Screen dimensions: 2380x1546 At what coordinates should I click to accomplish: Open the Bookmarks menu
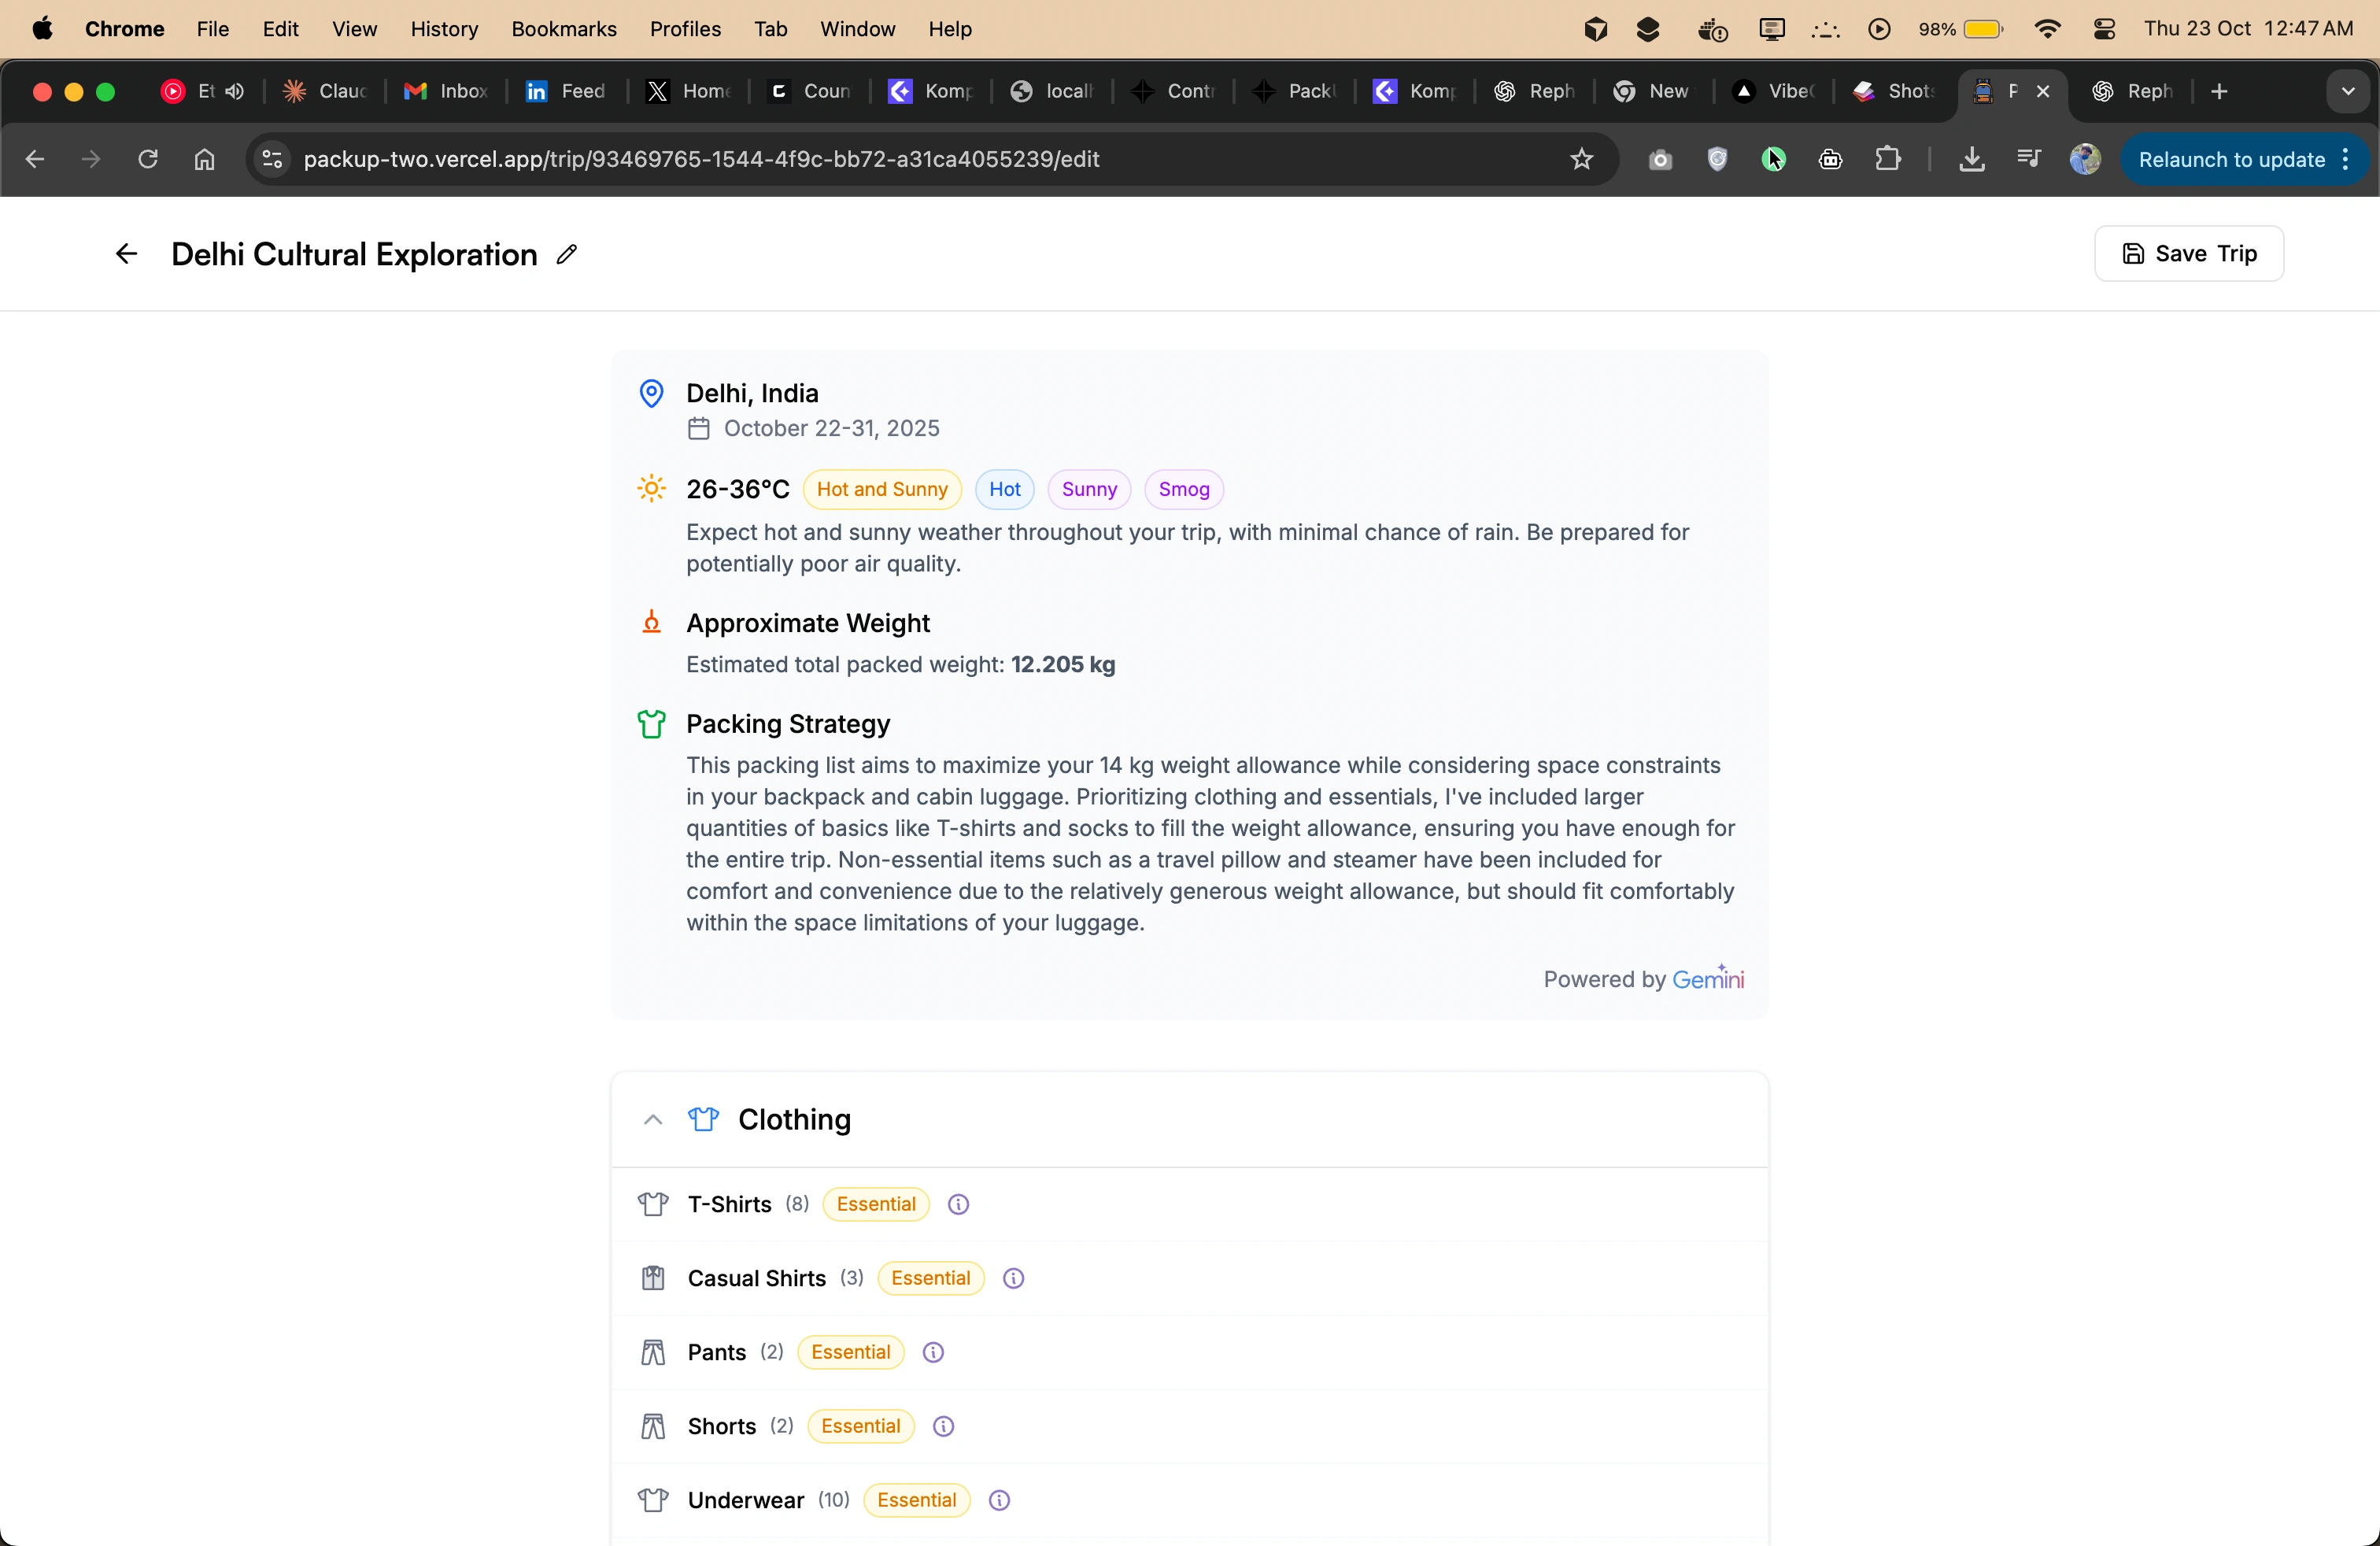coord(563,29)
